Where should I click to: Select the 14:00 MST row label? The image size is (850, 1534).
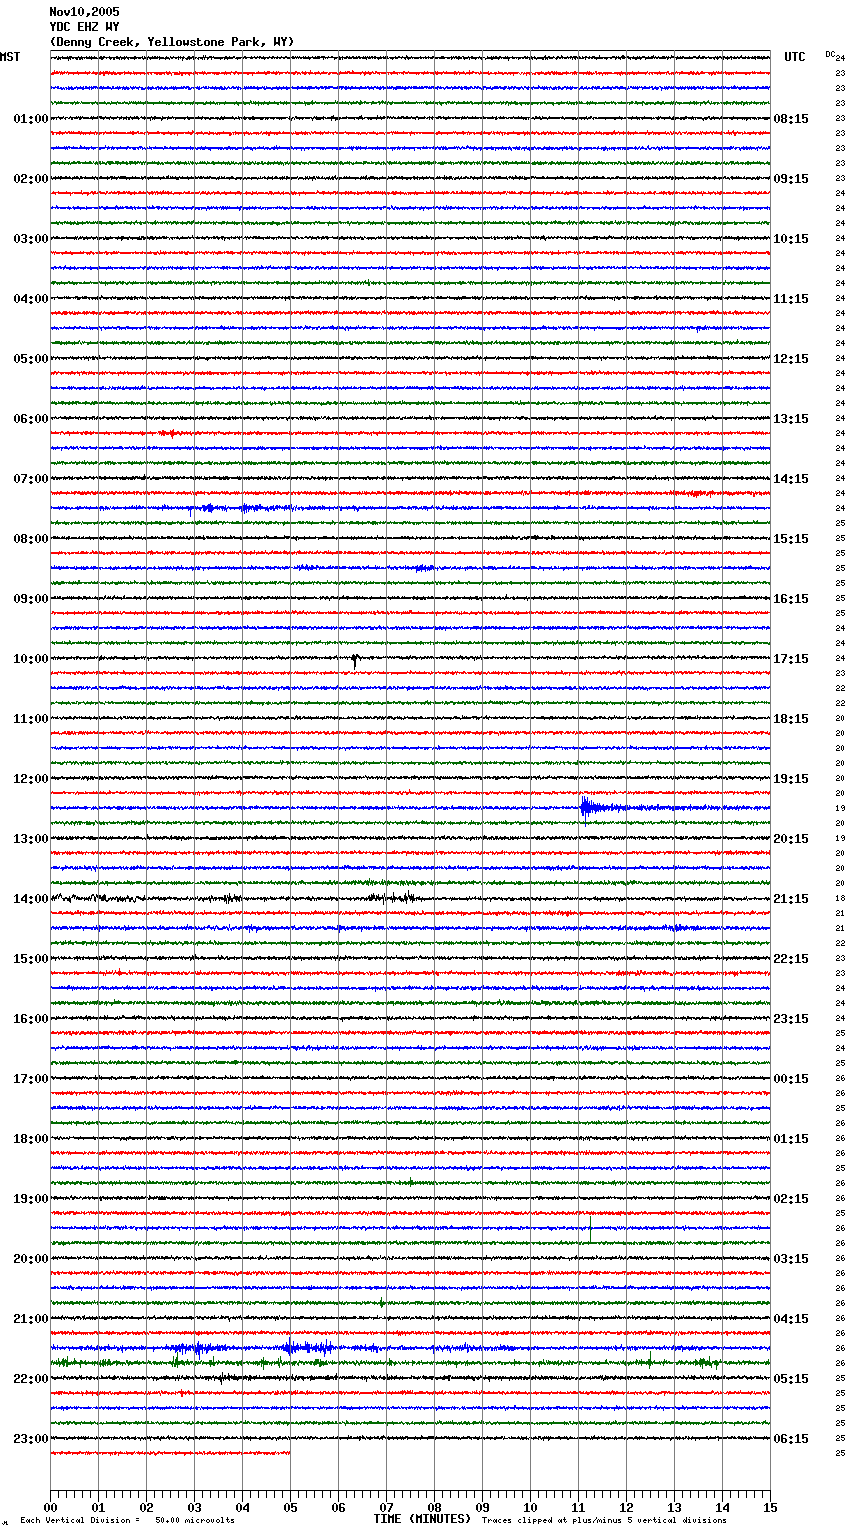point(30,899)
